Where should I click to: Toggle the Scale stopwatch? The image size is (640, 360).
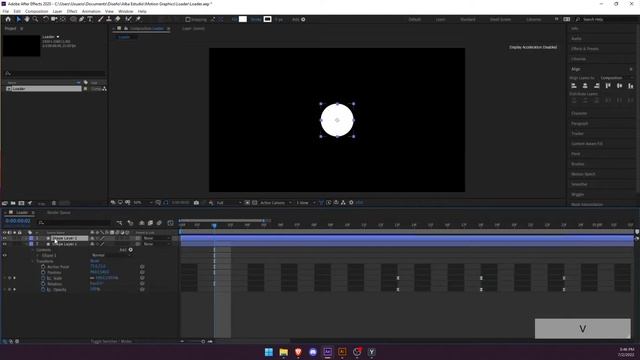coord(43,278)
